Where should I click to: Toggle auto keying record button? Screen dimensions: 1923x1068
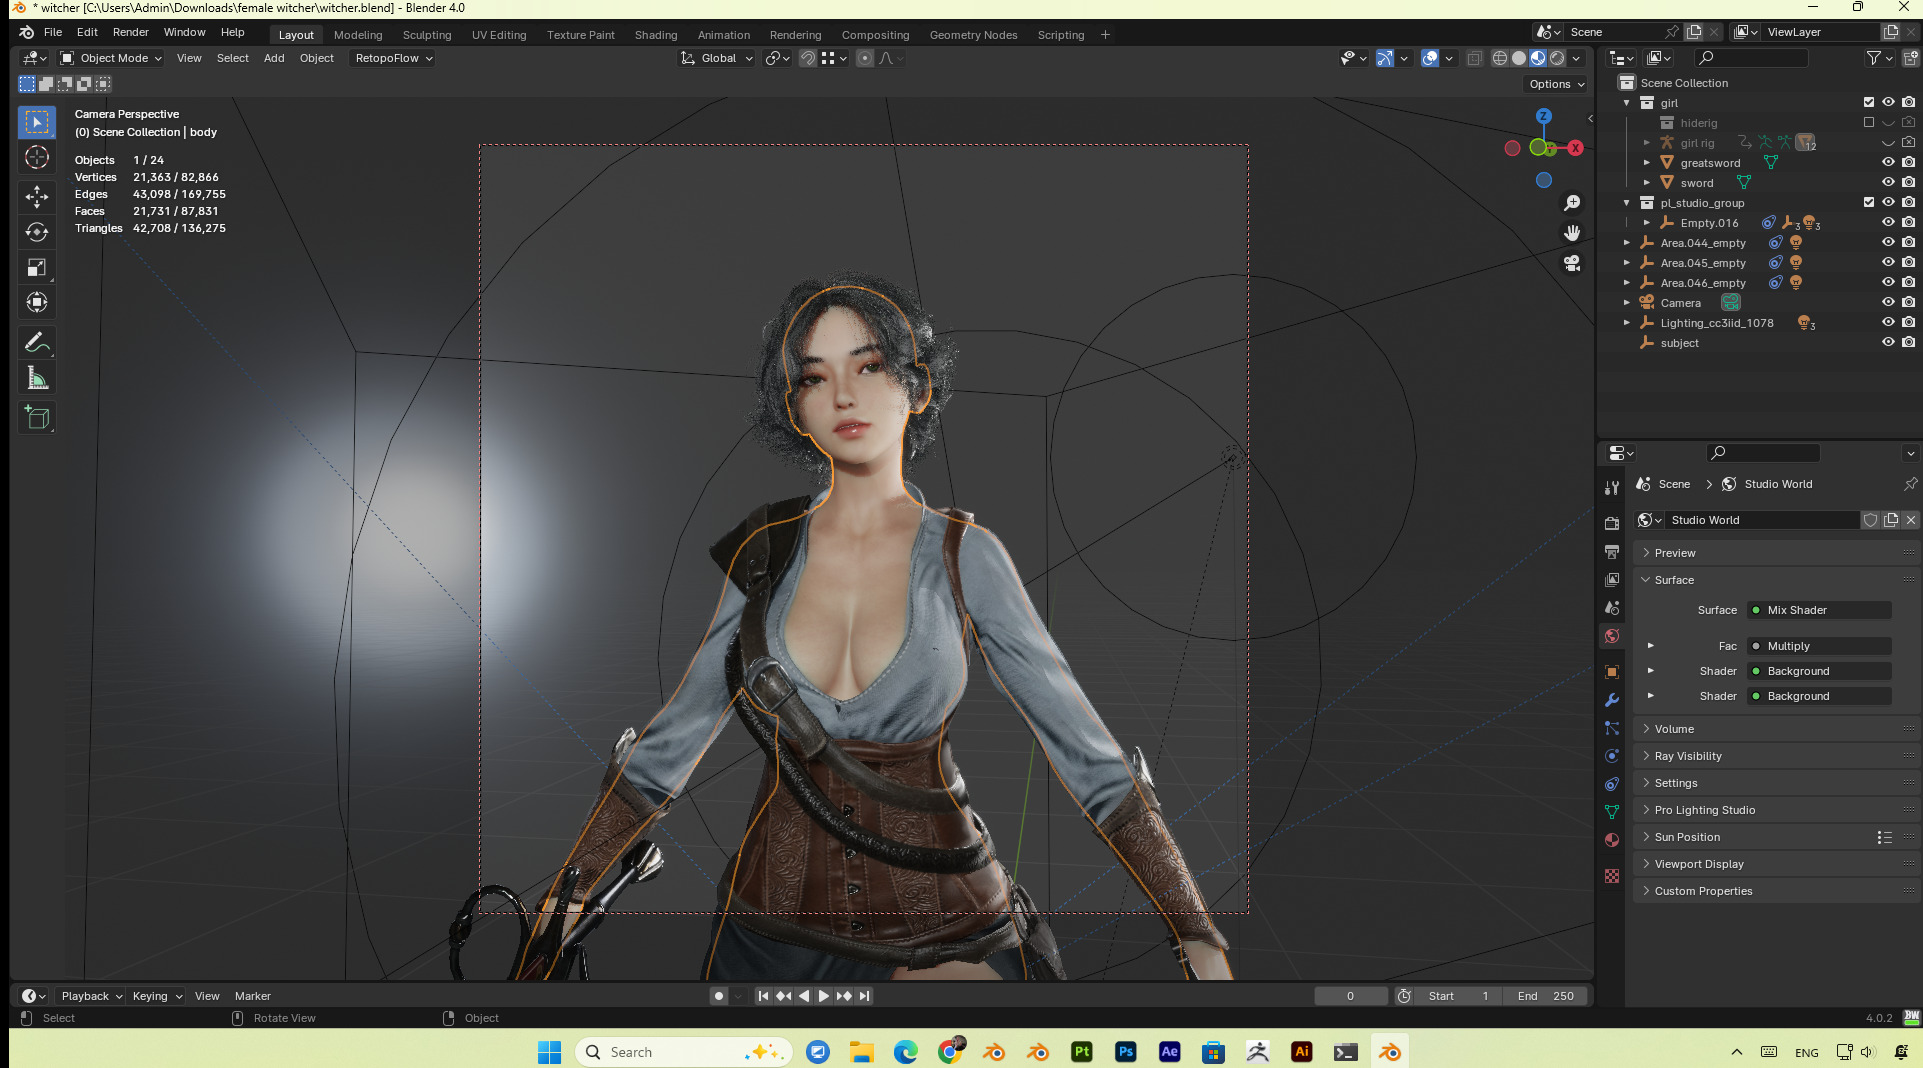point(718,996)
